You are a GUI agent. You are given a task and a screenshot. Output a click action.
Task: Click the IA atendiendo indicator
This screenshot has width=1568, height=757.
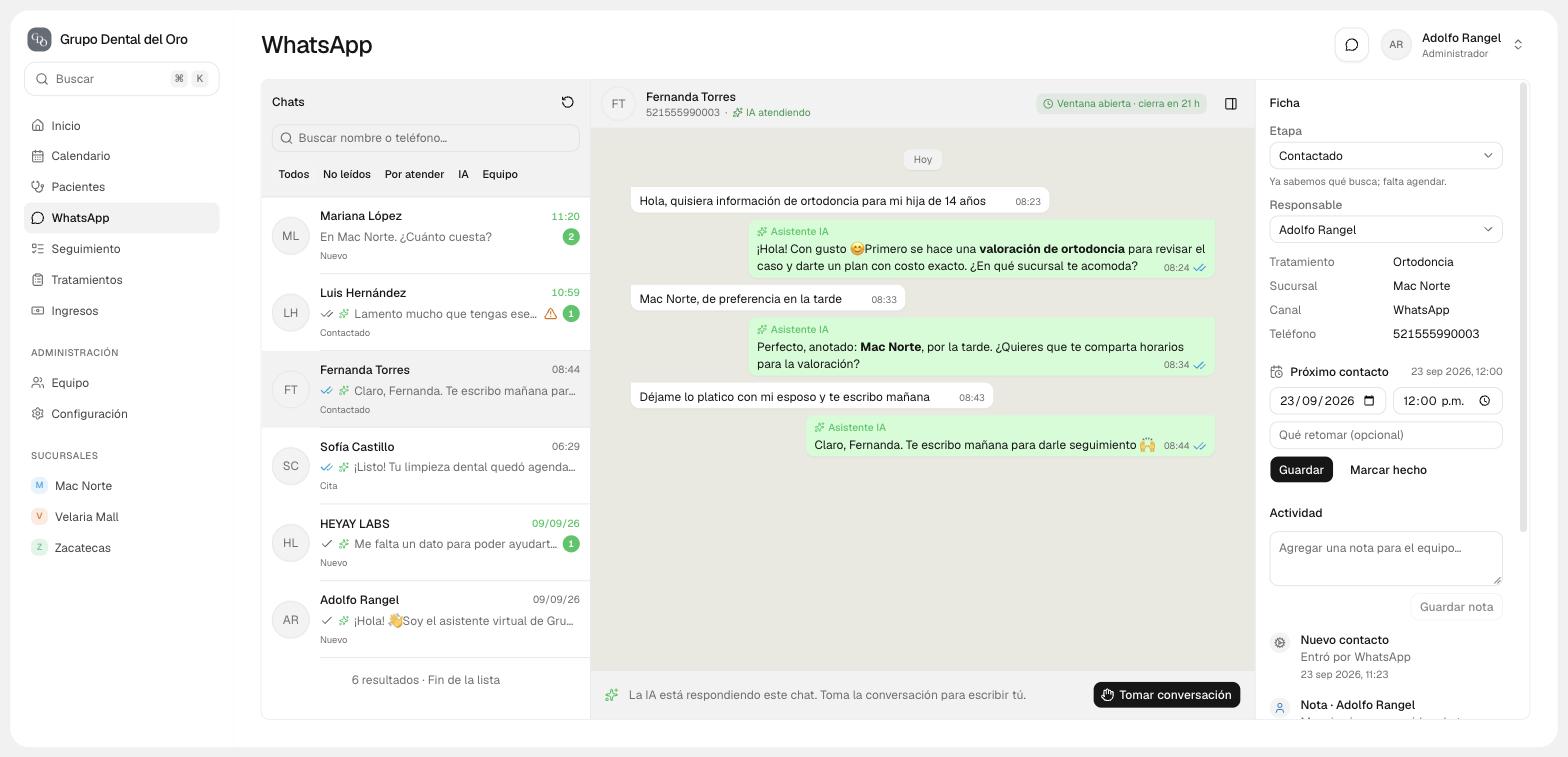click(x=771, y=113)
